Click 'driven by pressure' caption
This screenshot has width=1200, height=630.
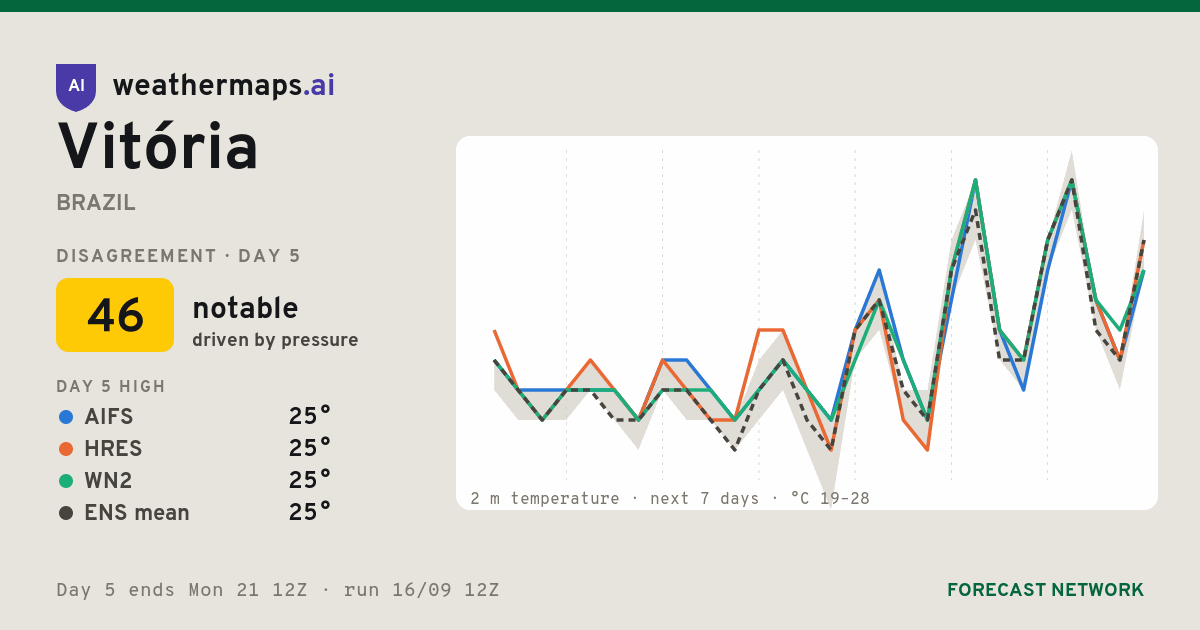(275, 340)
